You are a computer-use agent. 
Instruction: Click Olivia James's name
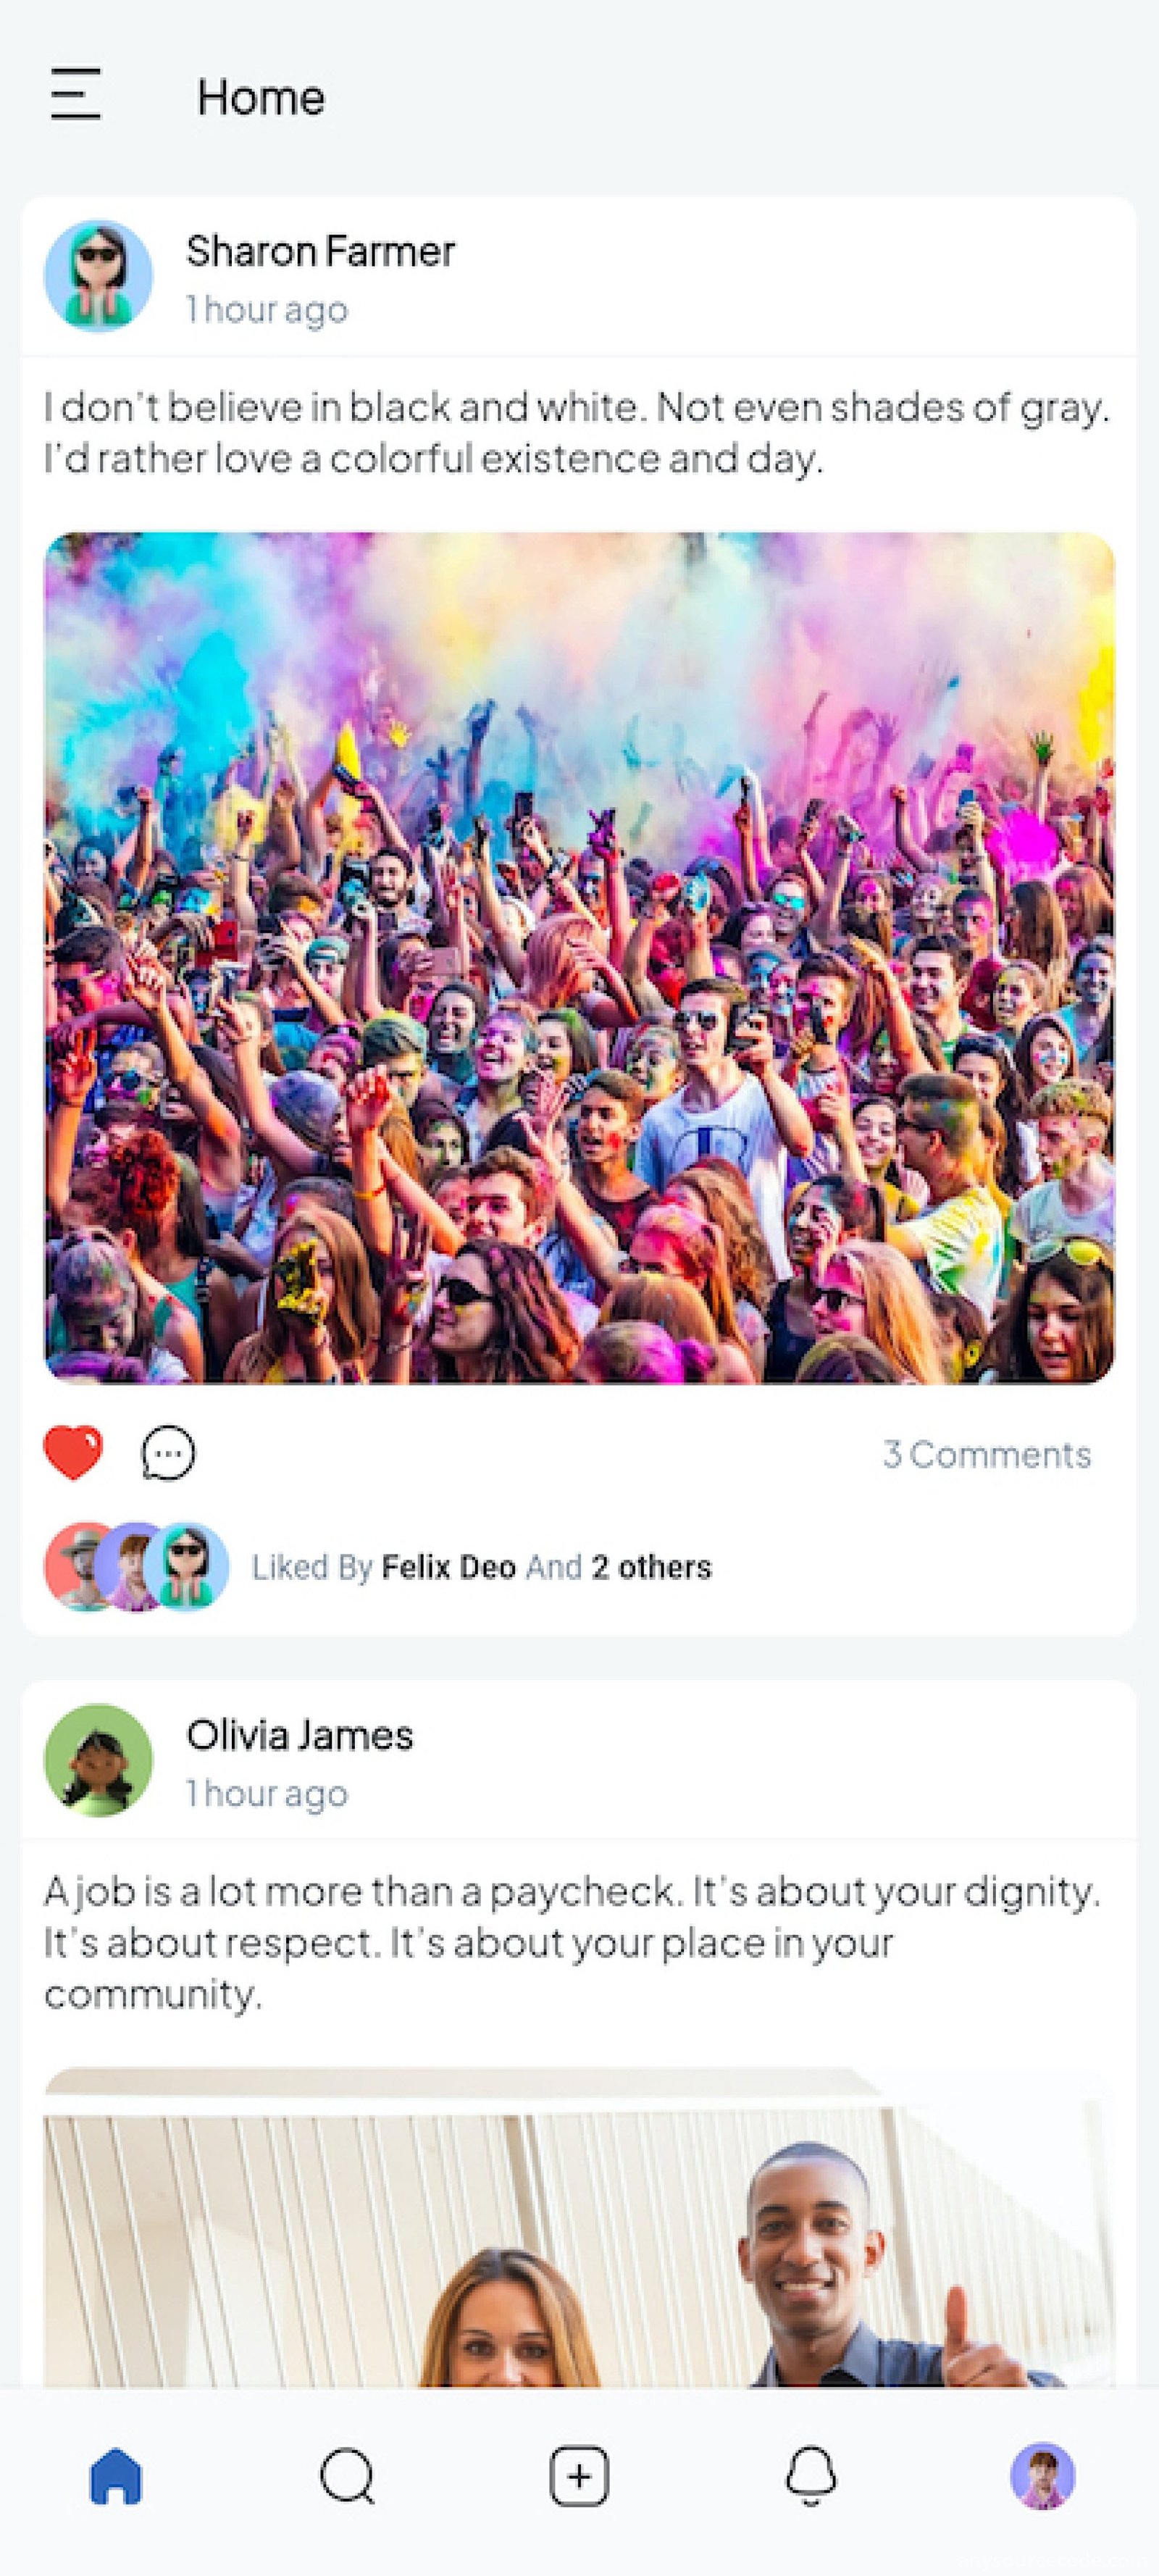[299, 1735]
